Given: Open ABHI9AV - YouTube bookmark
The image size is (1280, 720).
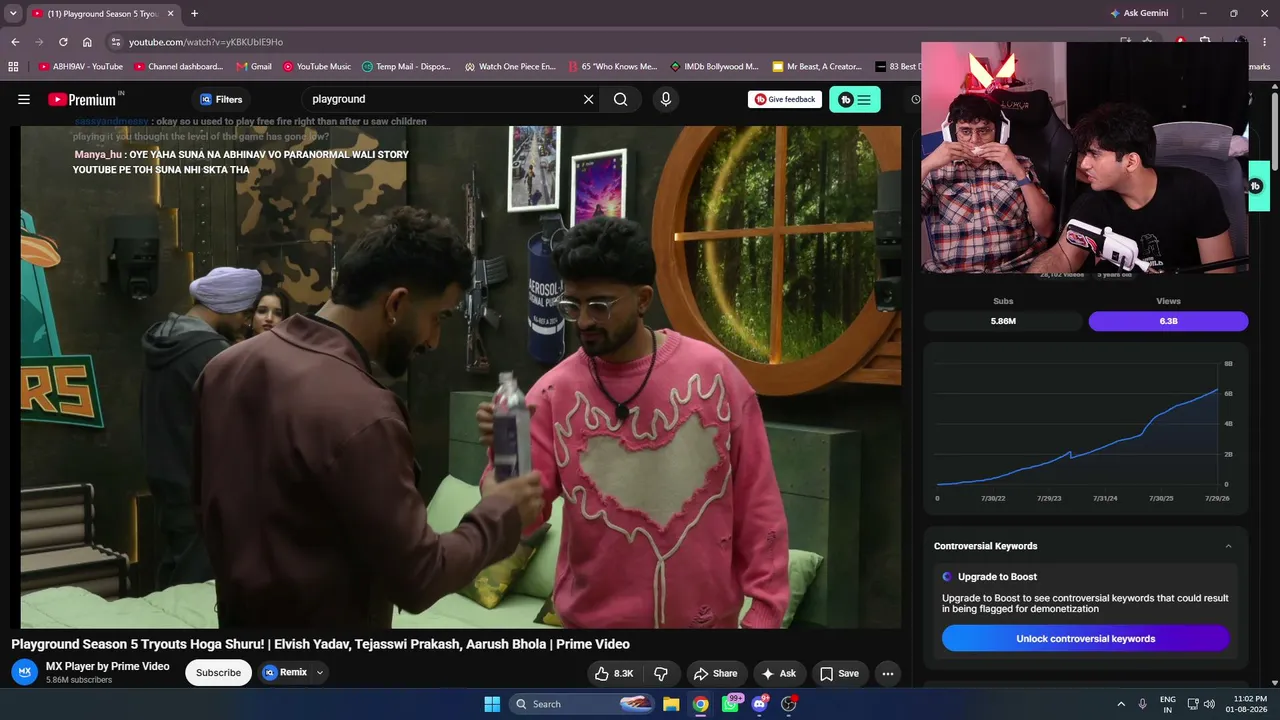Looking at the screenshot, I should [81, 67].
